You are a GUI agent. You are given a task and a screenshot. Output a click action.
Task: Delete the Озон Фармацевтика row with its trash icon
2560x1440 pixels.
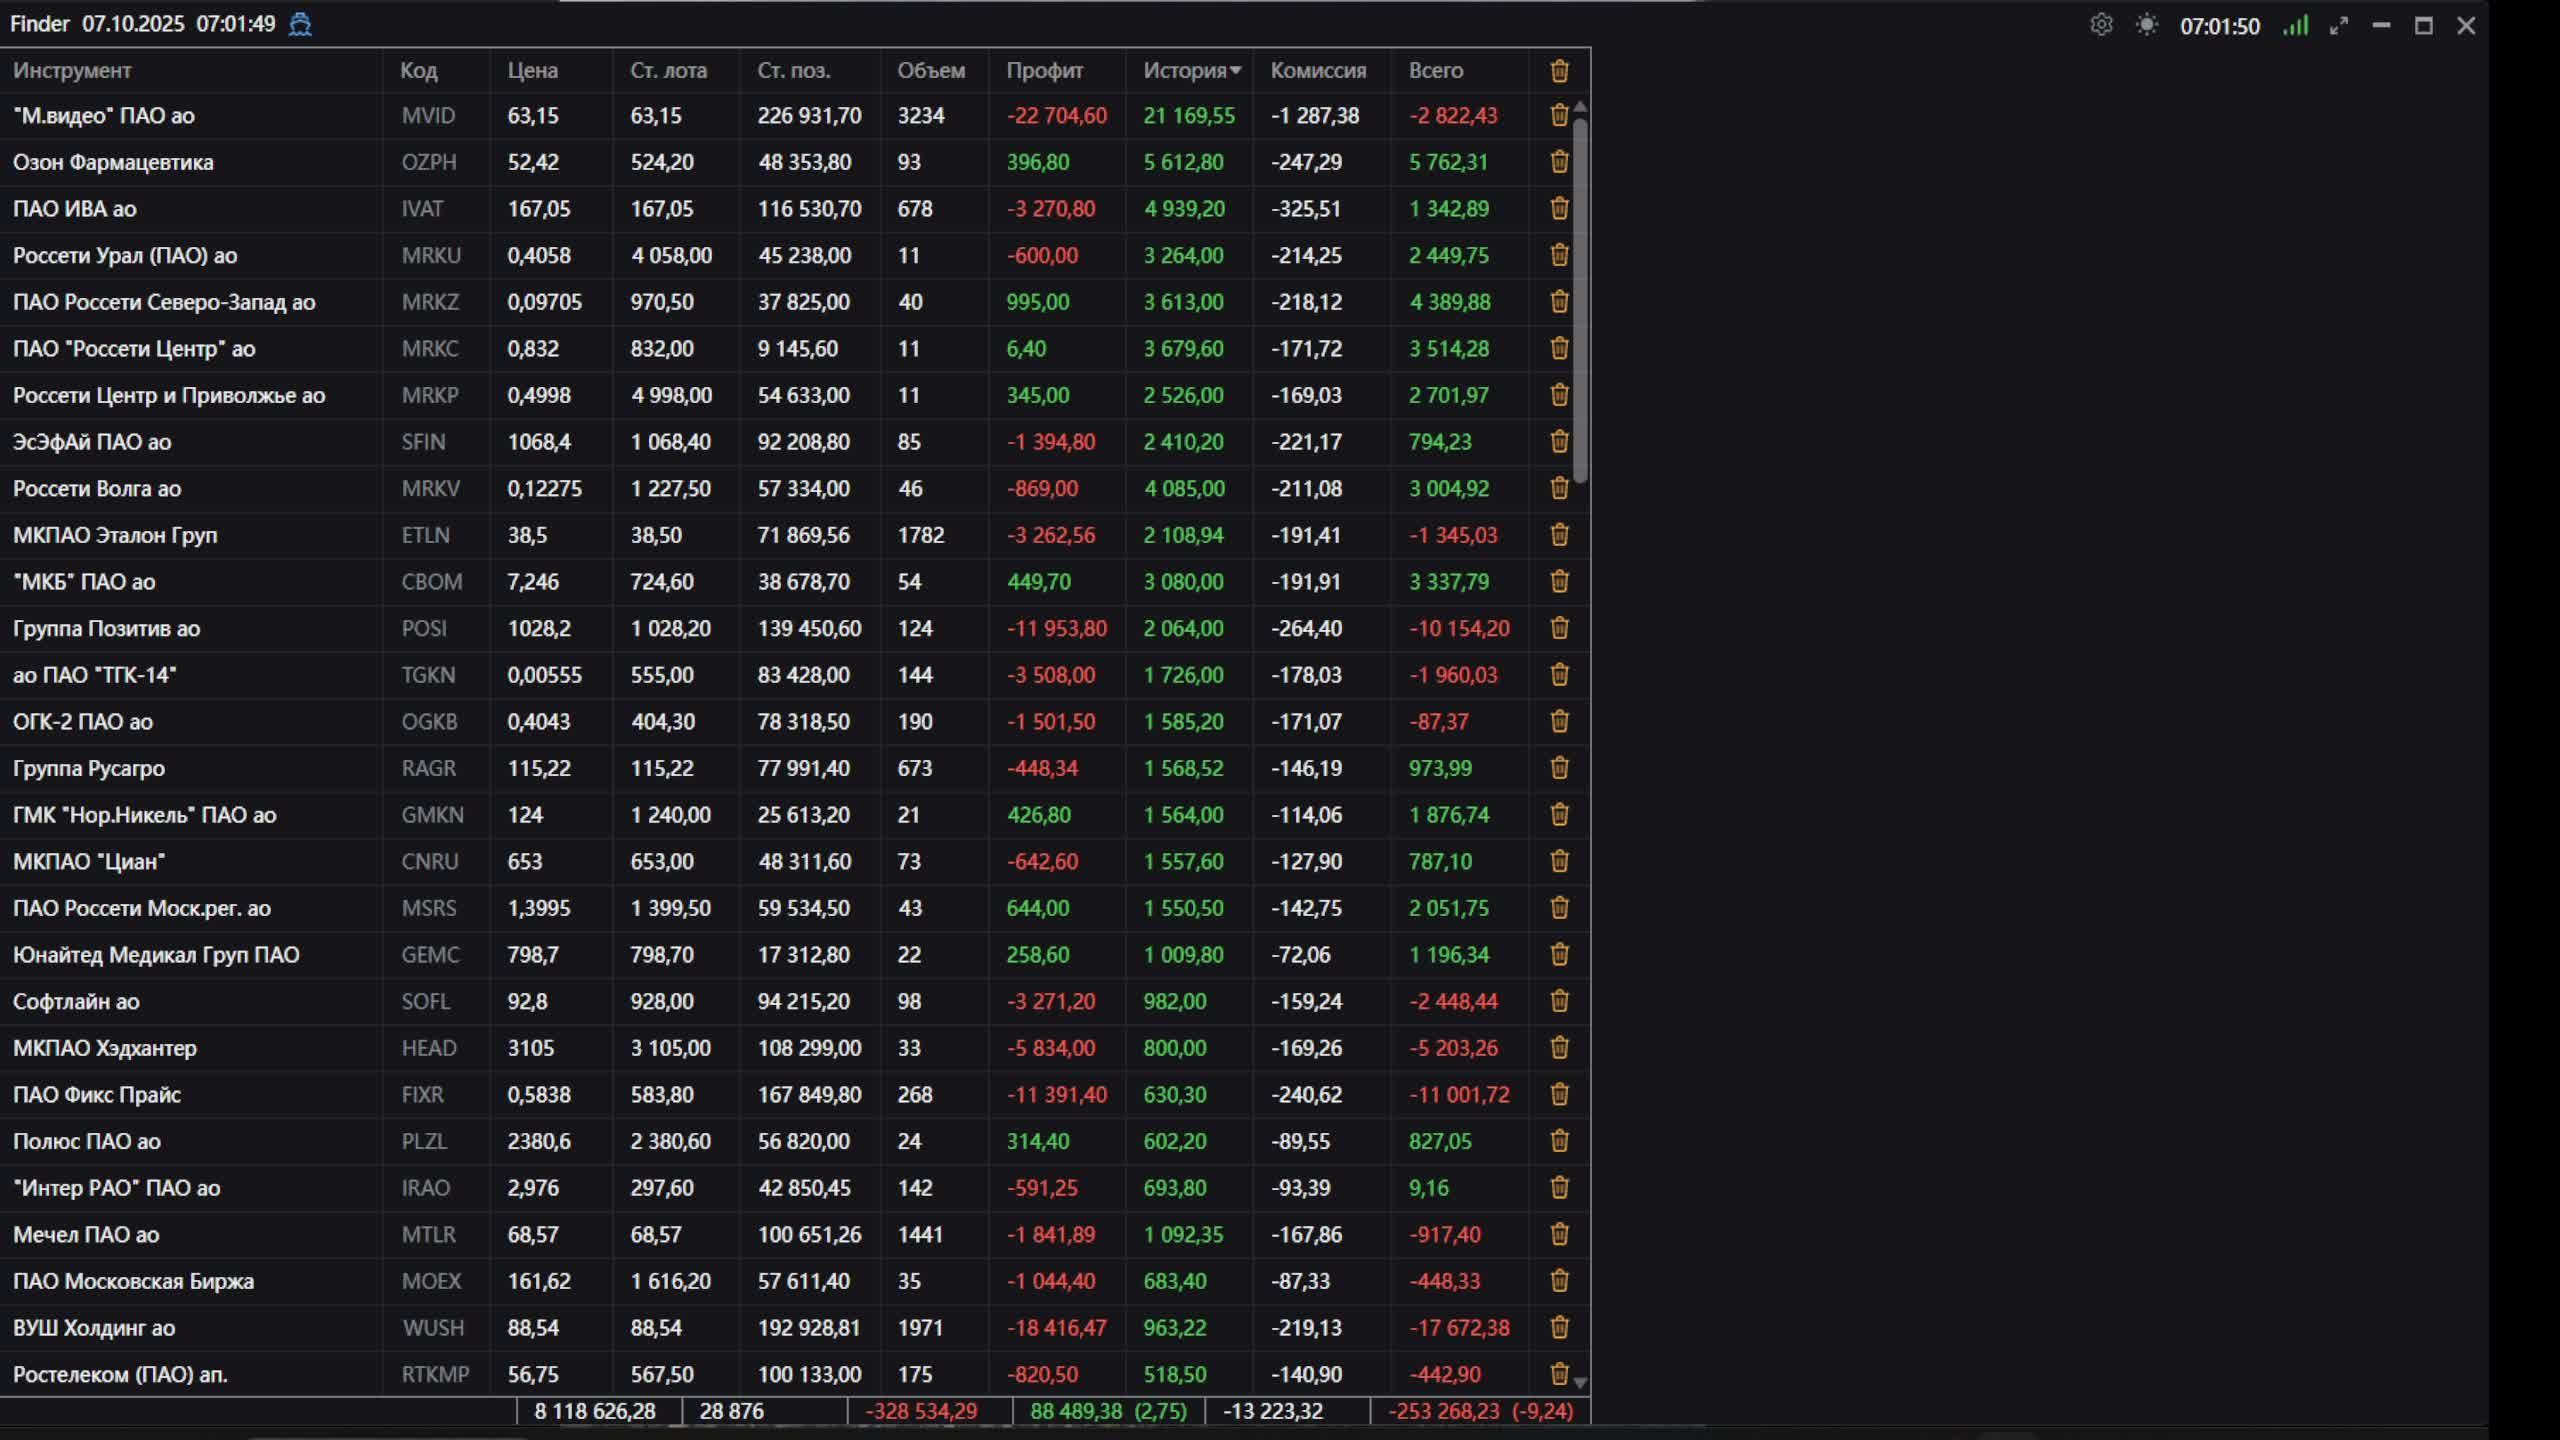pyautogui.click(x=1559, y=162)
